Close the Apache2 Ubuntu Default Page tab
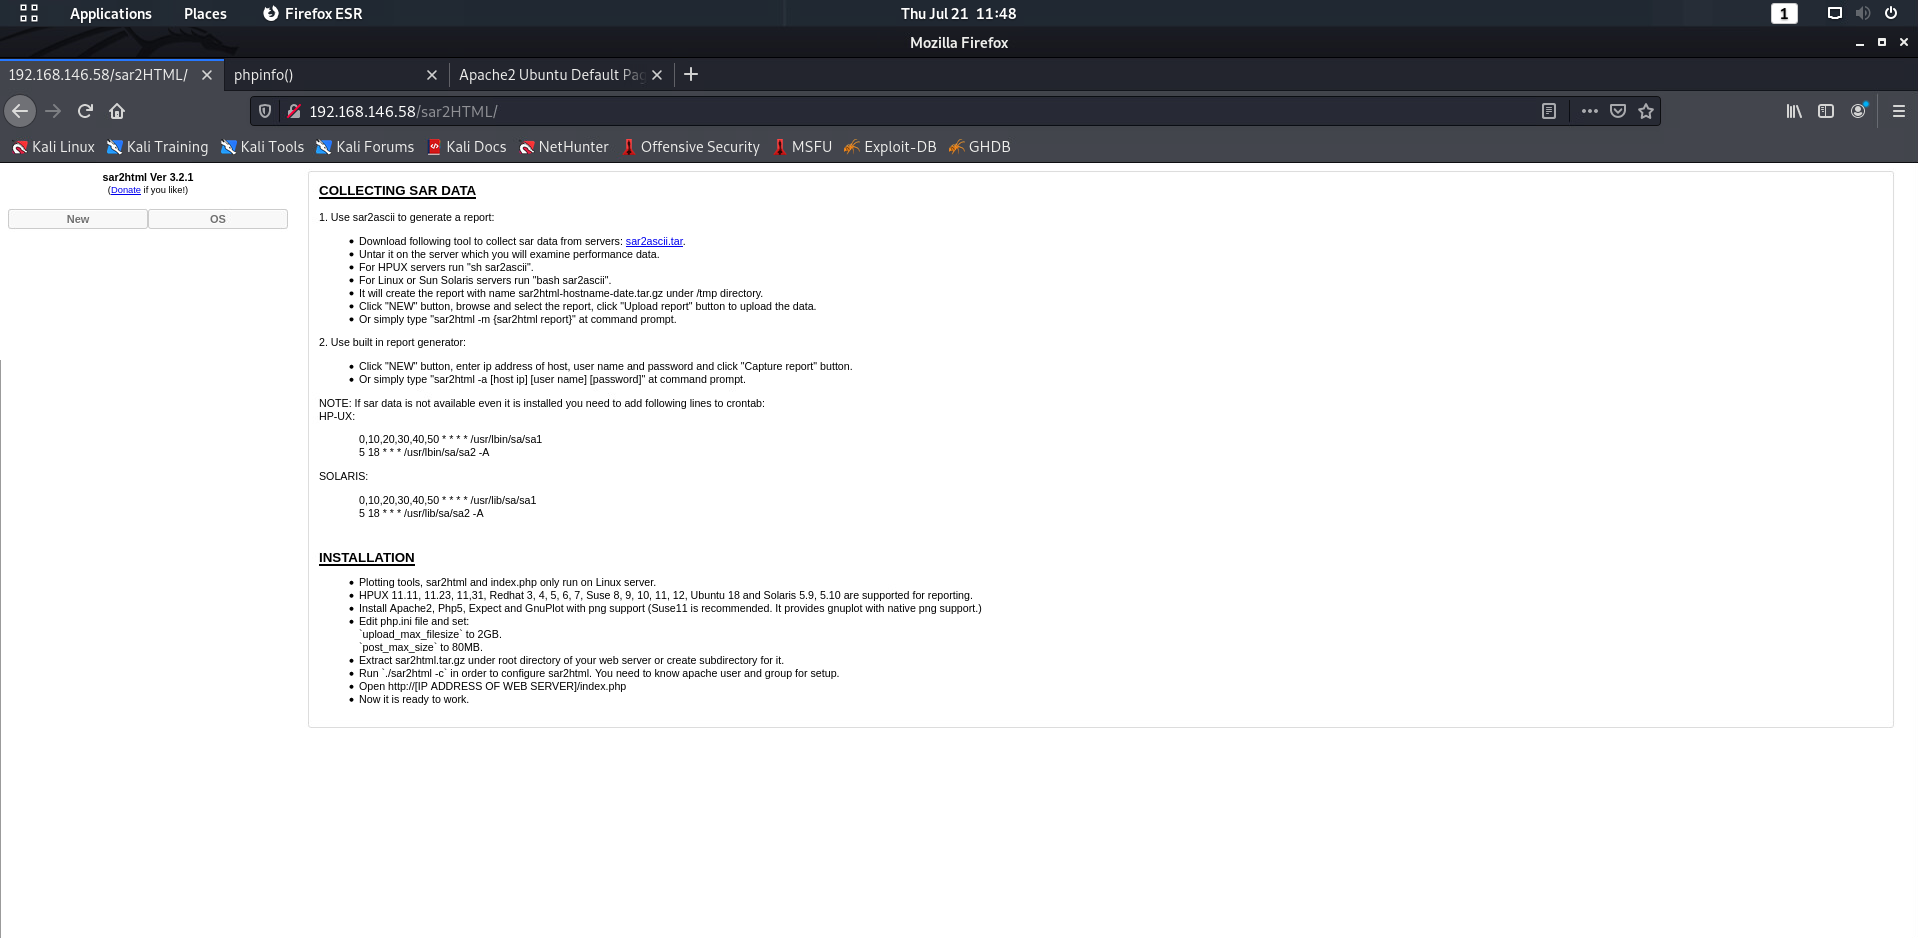The width and height of the screenshot is (1918, 938). [x=657, y=75]
